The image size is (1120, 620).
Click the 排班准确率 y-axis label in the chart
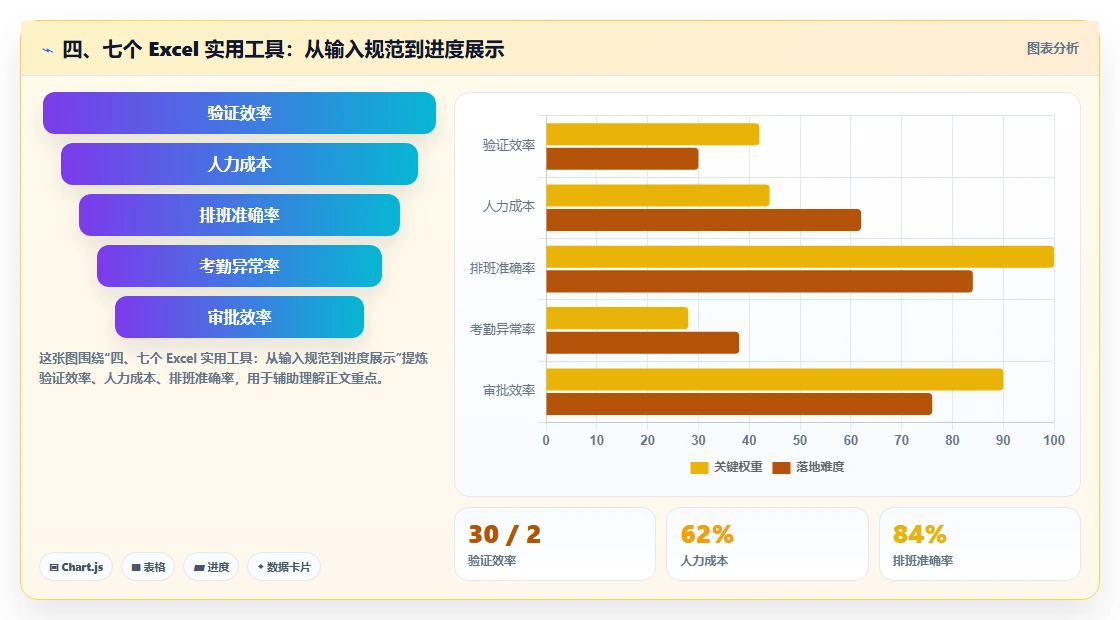[502, 269]
